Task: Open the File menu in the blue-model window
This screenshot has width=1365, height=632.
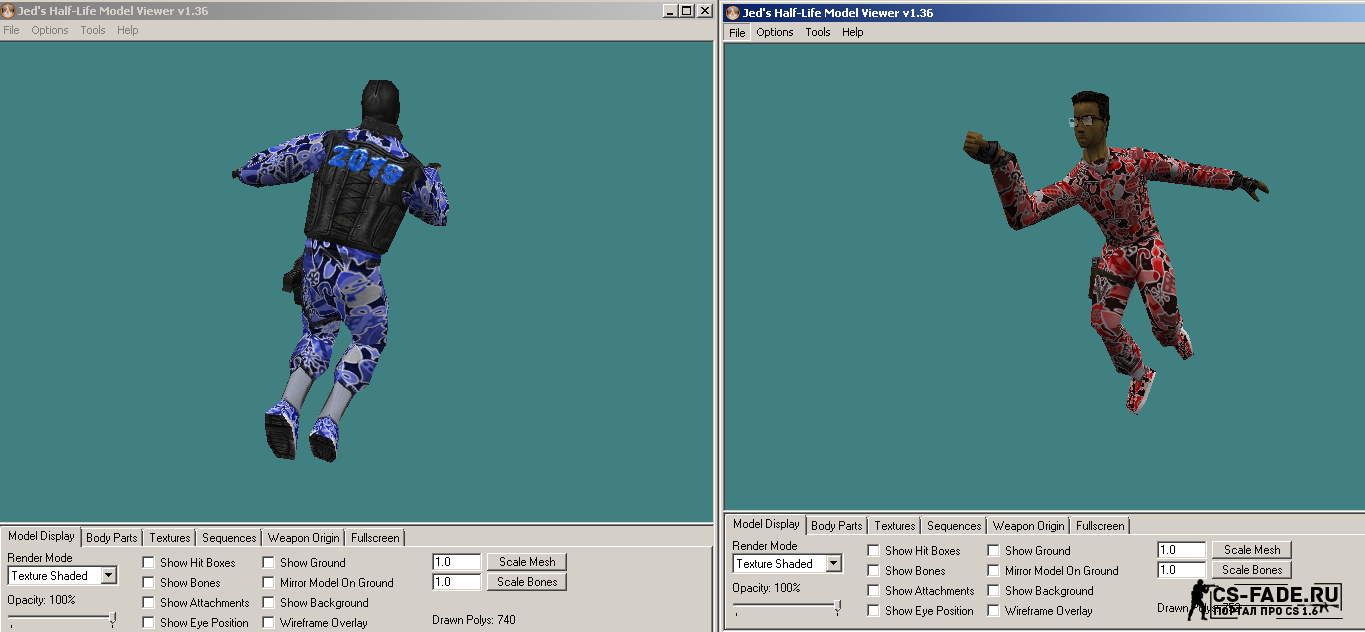Action: coord(11,30)
